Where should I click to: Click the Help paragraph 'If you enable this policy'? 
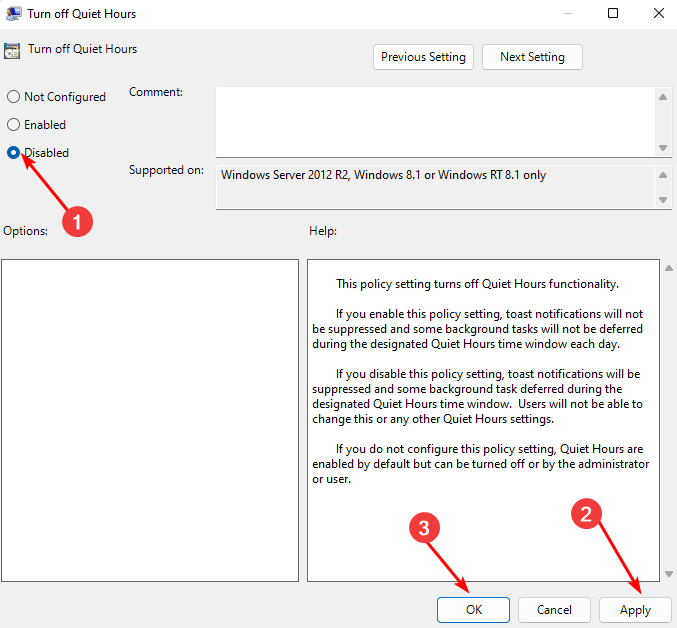coord(478,329)
